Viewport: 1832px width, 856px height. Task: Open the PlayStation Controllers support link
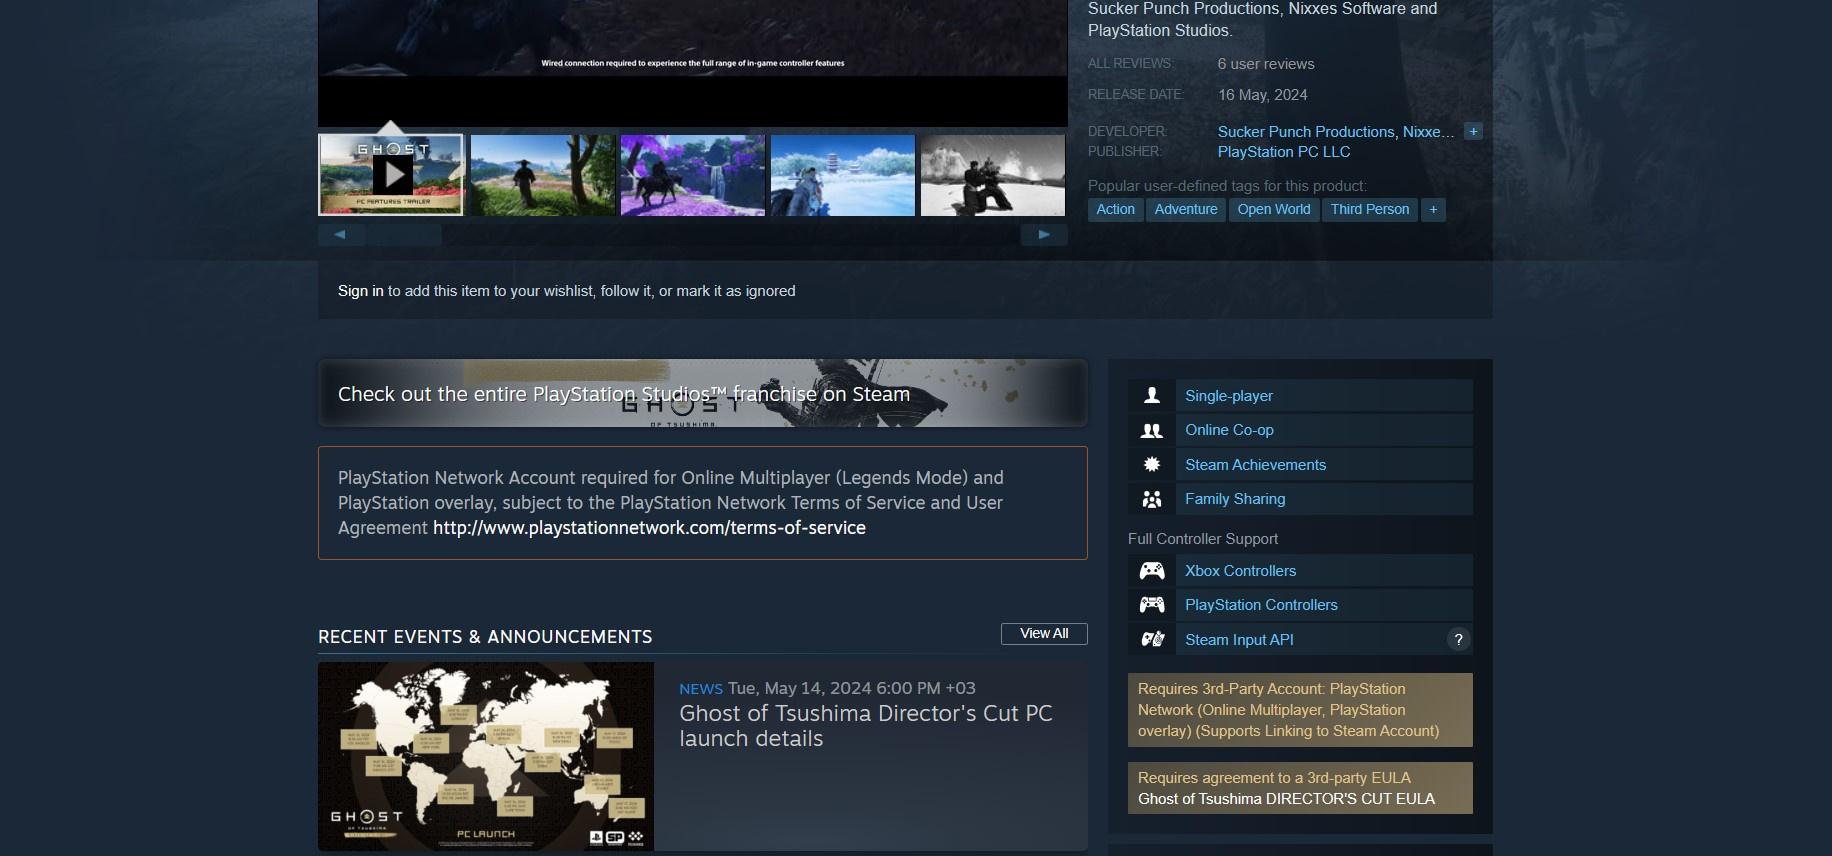click(1261, 605)
